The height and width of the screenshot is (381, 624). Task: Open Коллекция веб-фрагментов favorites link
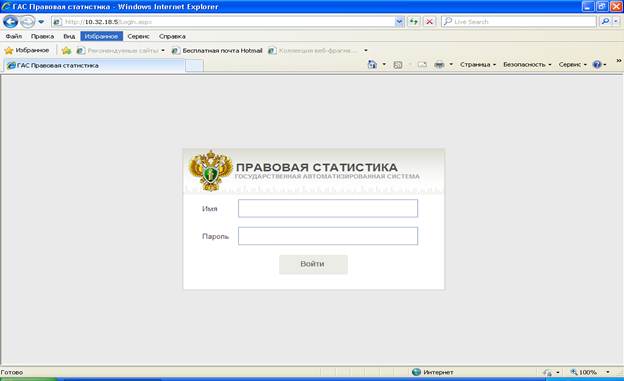coord(312,51)
